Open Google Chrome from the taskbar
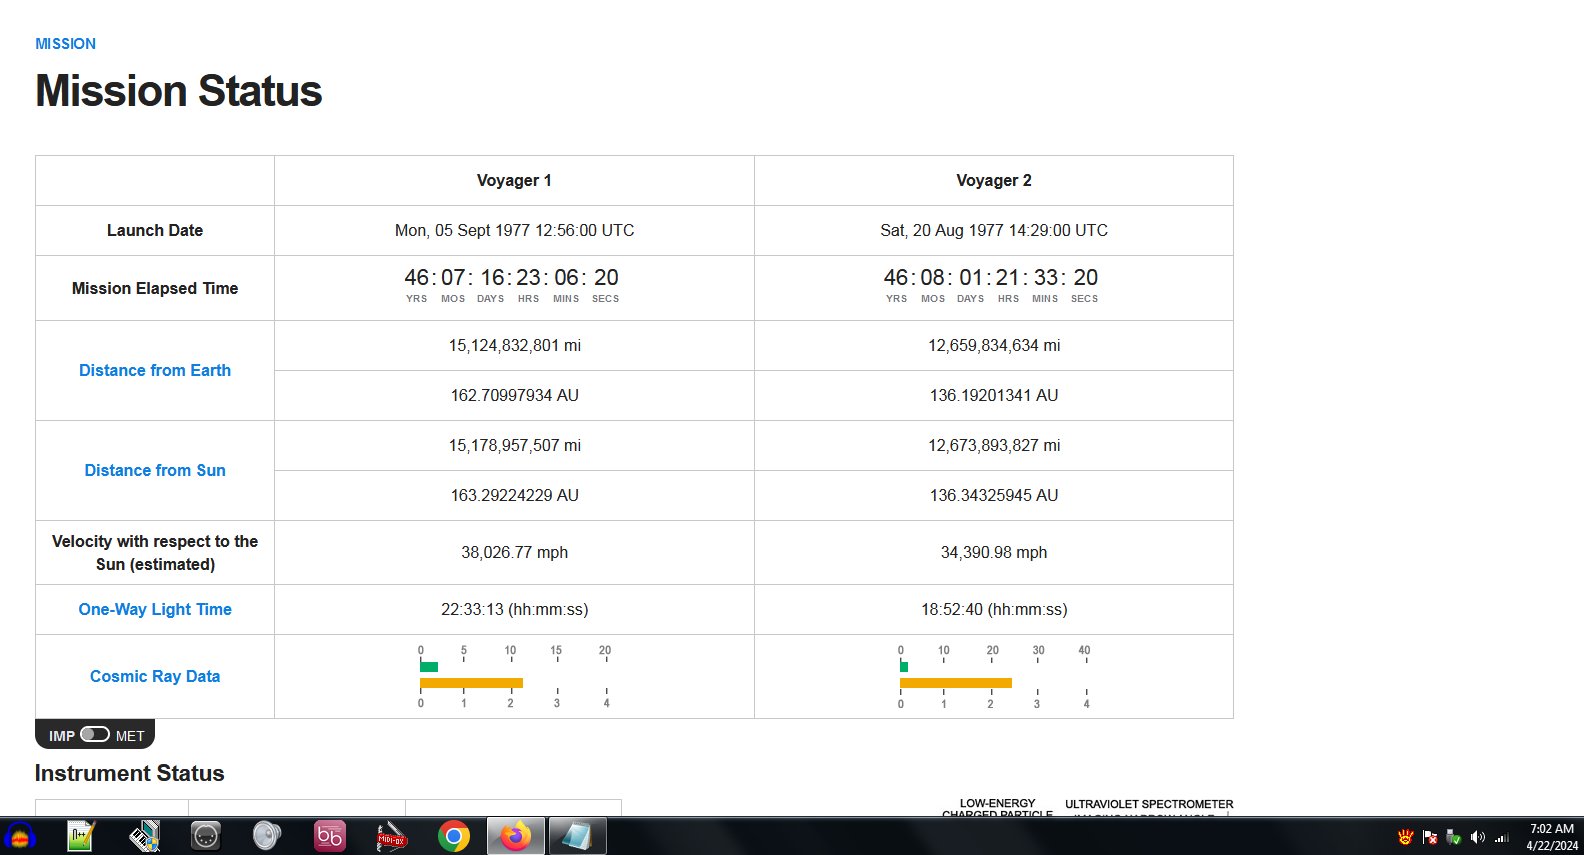The width and height of the screenshot is (1584, 855). tap(453, 835)
